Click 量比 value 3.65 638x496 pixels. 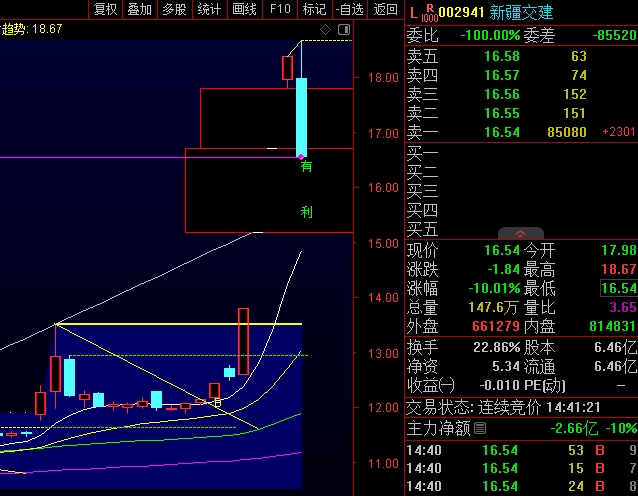pos(623,307)
